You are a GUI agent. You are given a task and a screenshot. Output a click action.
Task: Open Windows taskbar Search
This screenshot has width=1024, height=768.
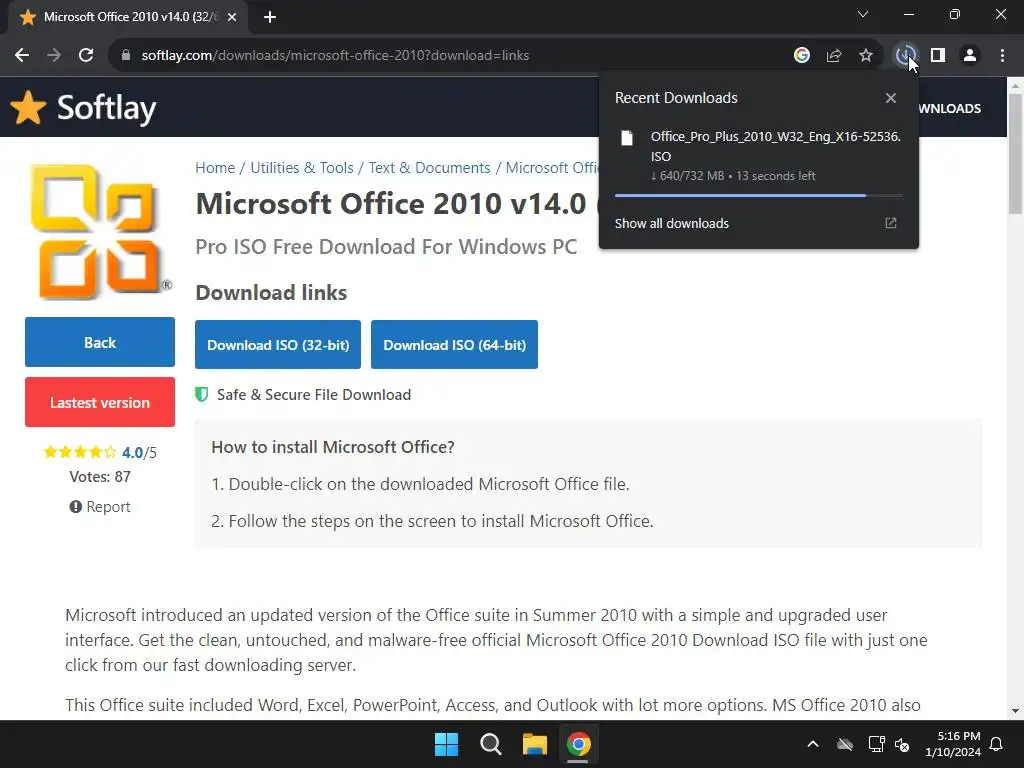[490, 744]
